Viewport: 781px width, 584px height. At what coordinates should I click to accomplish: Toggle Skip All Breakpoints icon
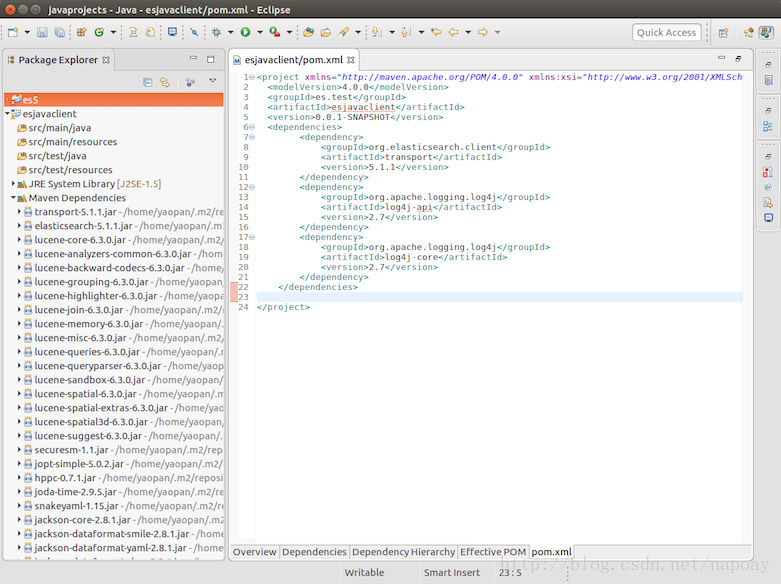coord(194,32)
